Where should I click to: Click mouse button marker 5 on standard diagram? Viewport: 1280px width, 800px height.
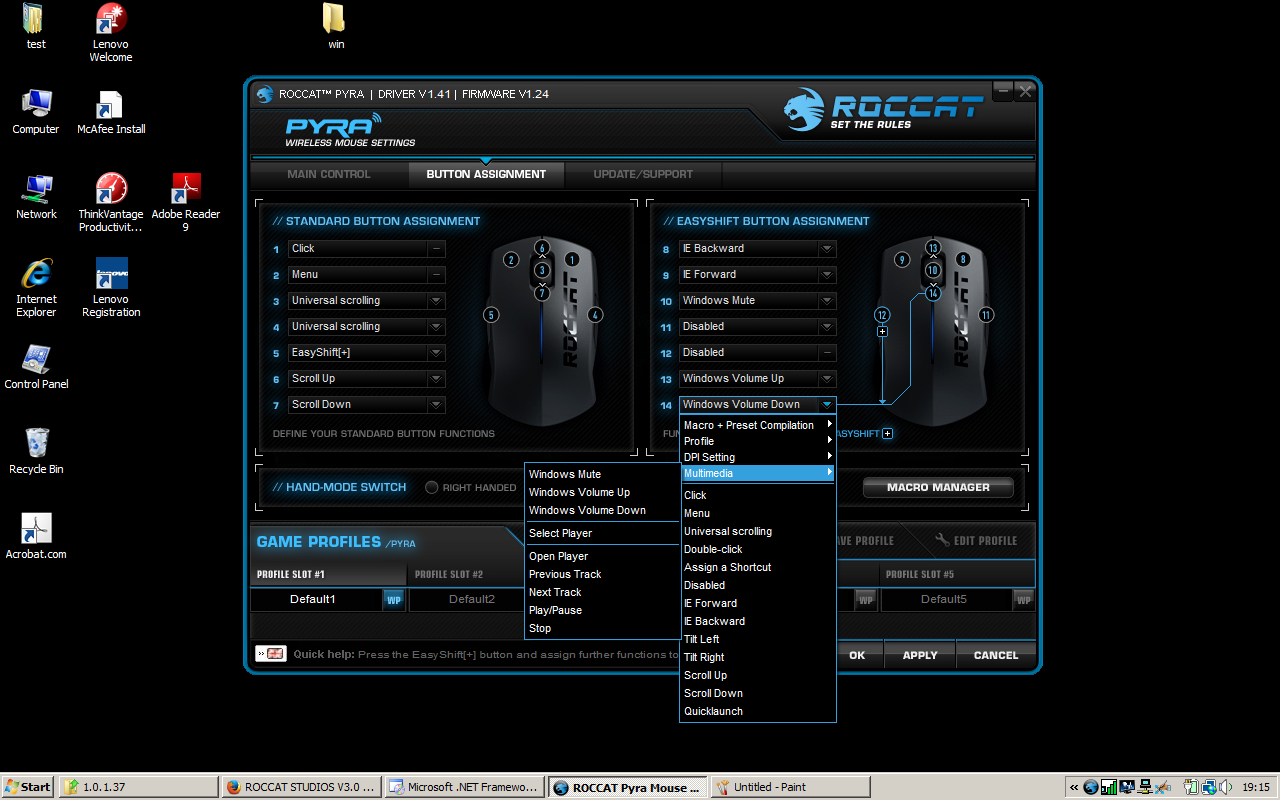point(490,314)
